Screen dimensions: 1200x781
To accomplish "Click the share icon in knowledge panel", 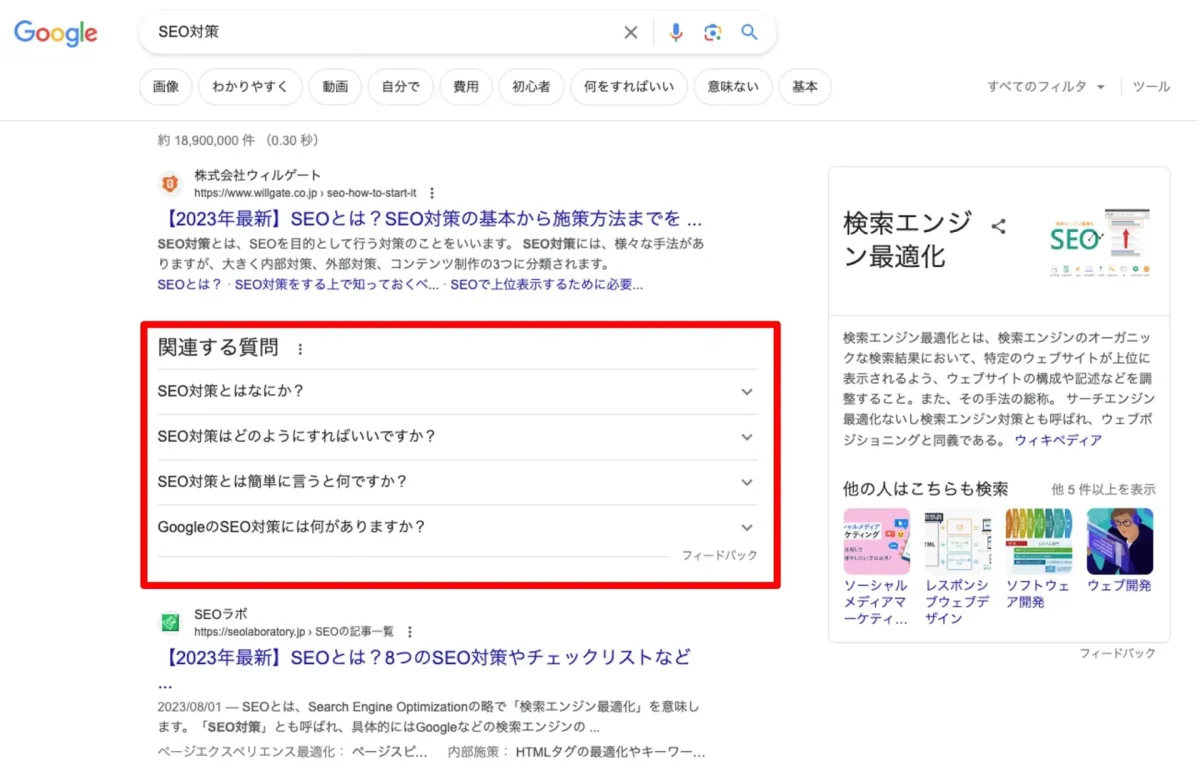I will coord(998,226).
